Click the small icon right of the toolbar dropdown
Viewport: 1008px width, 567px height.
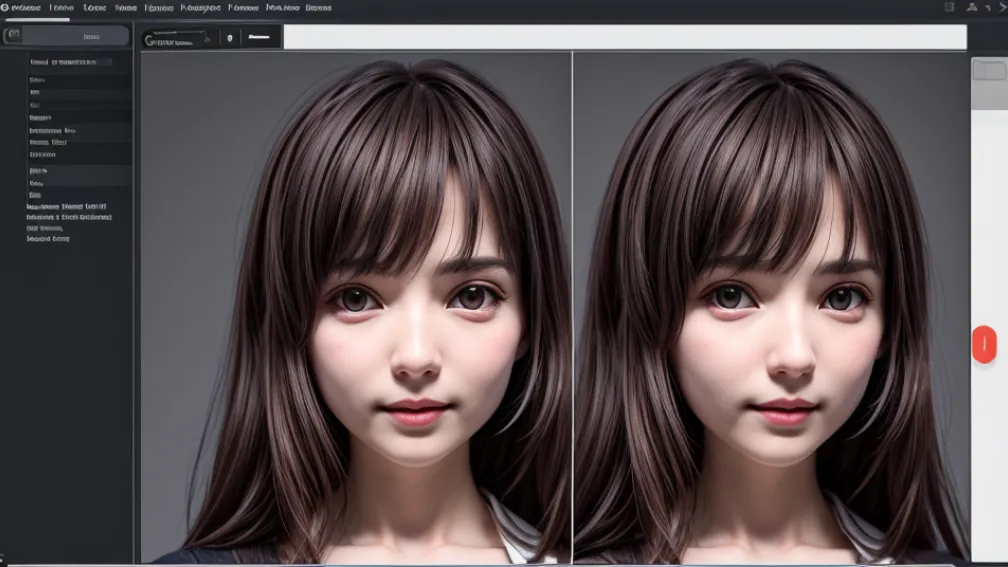231,38
